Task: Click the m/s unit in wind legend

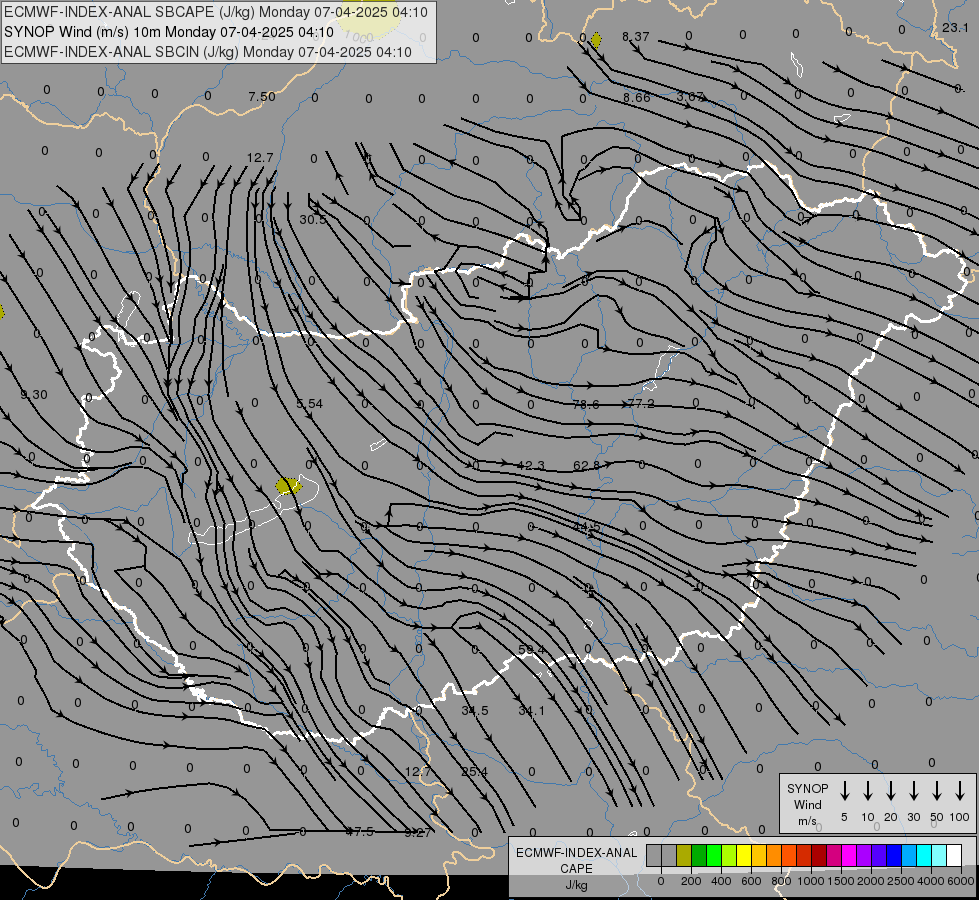Action: (x=807, y=821)
